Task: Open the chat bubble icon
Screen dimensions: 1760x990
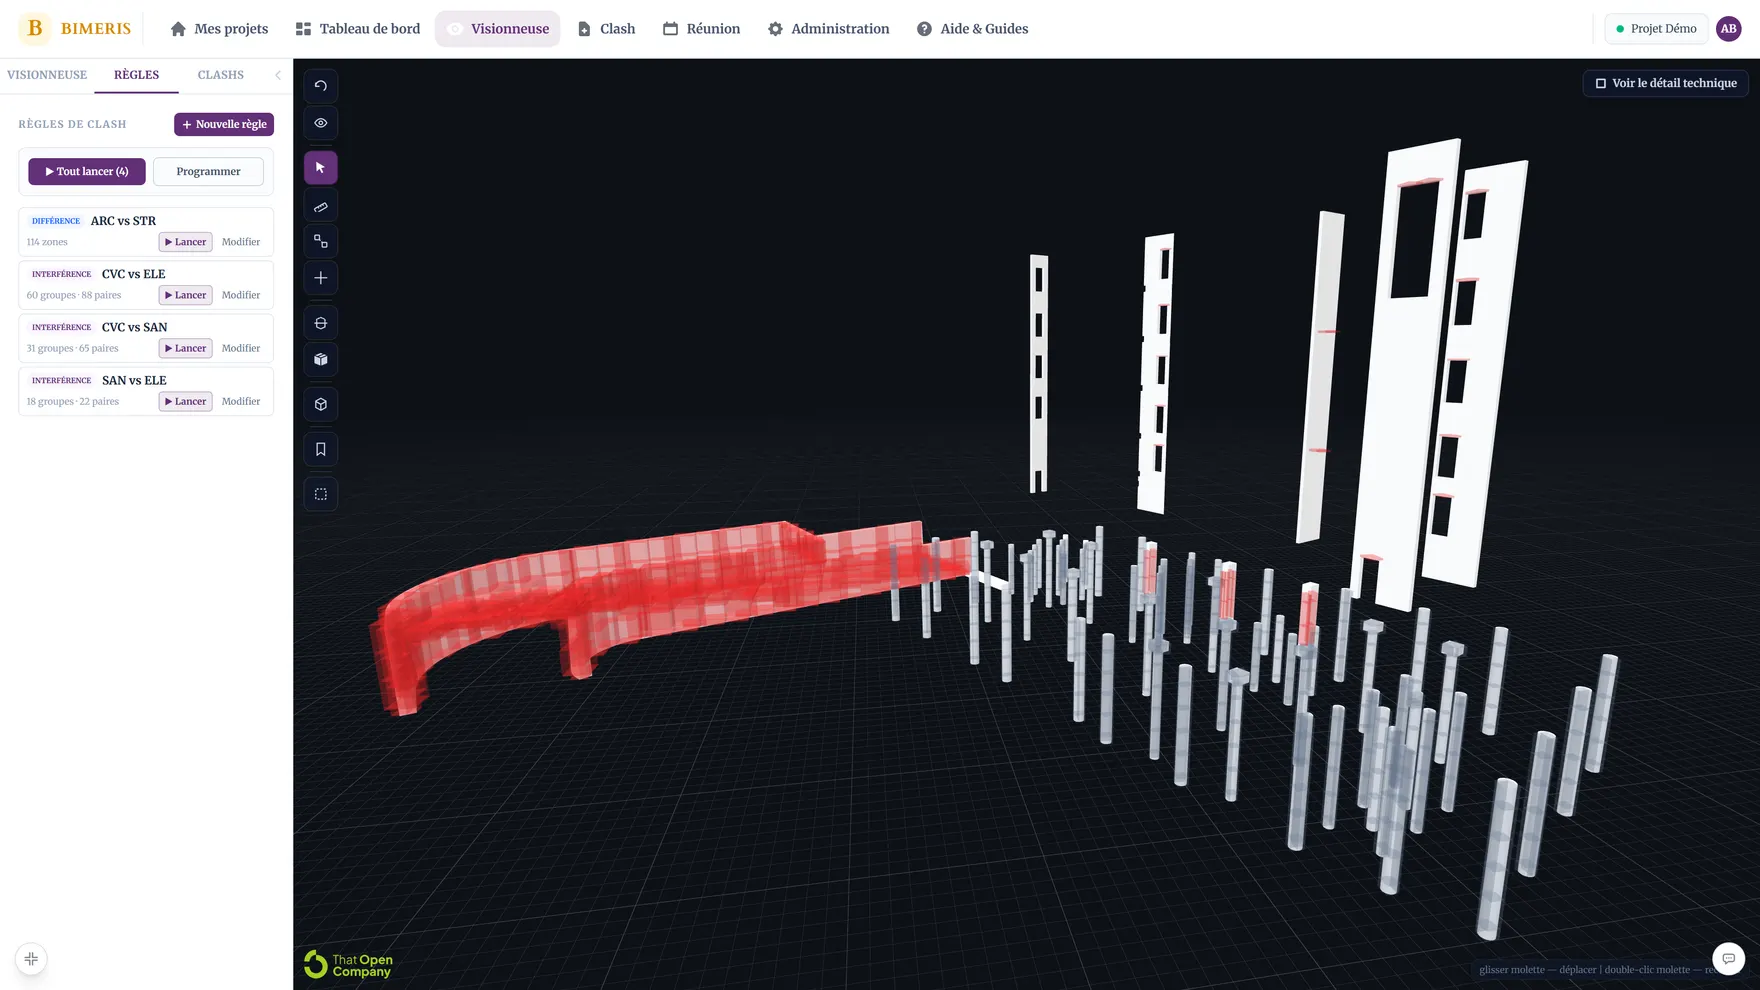Action: pyautogui.click(x=1728, y=959)
